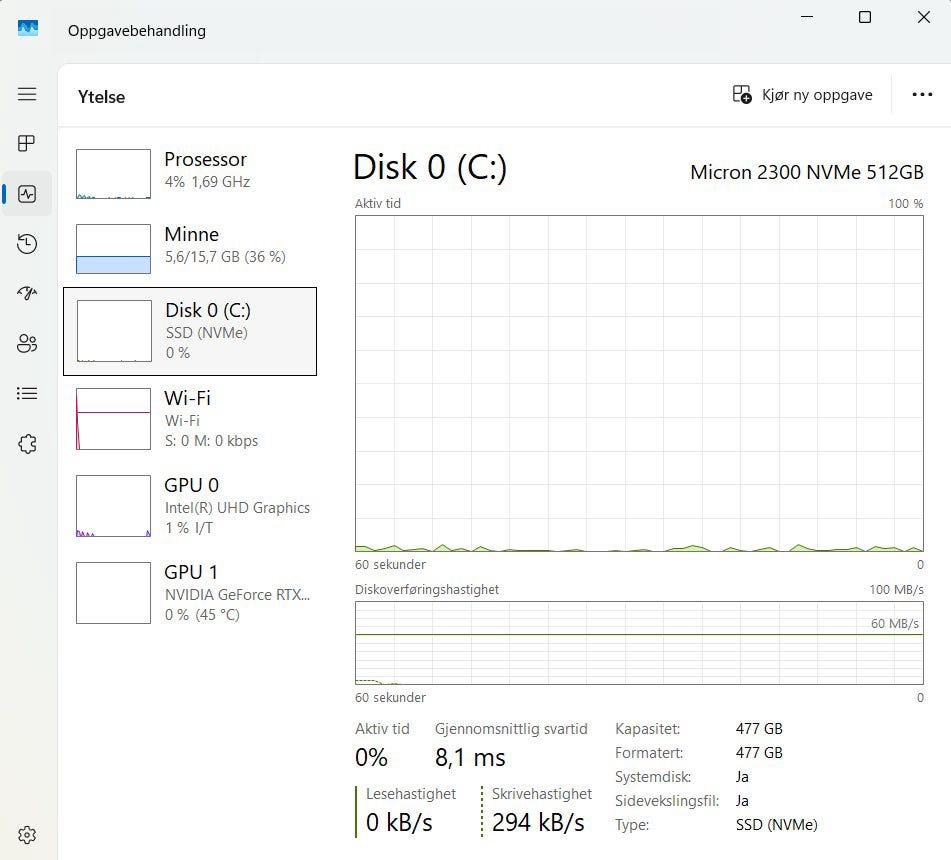Open Startup apps page icon
Viewport: 951px width, 860px height.
(27, 294)
